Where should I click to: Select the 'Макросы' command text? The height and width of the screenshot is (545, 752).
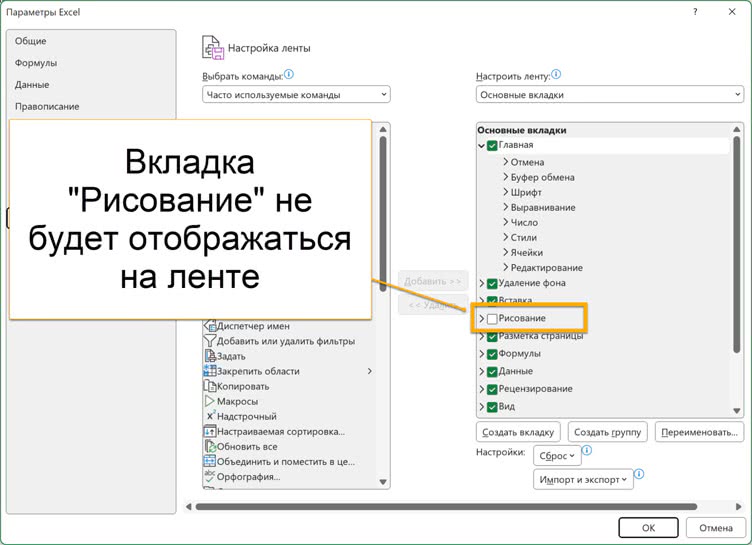click(237, 401)
